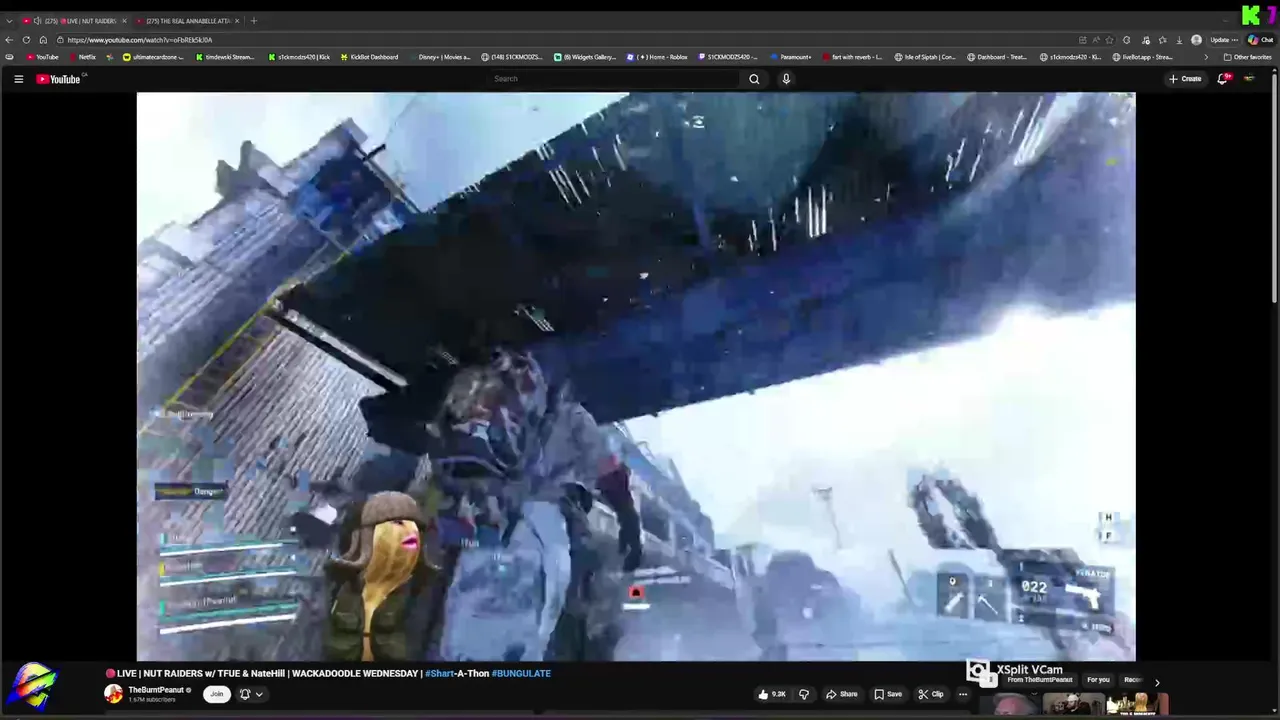Open TheBurntPeanut channel name link

click(x=156, y=690)
